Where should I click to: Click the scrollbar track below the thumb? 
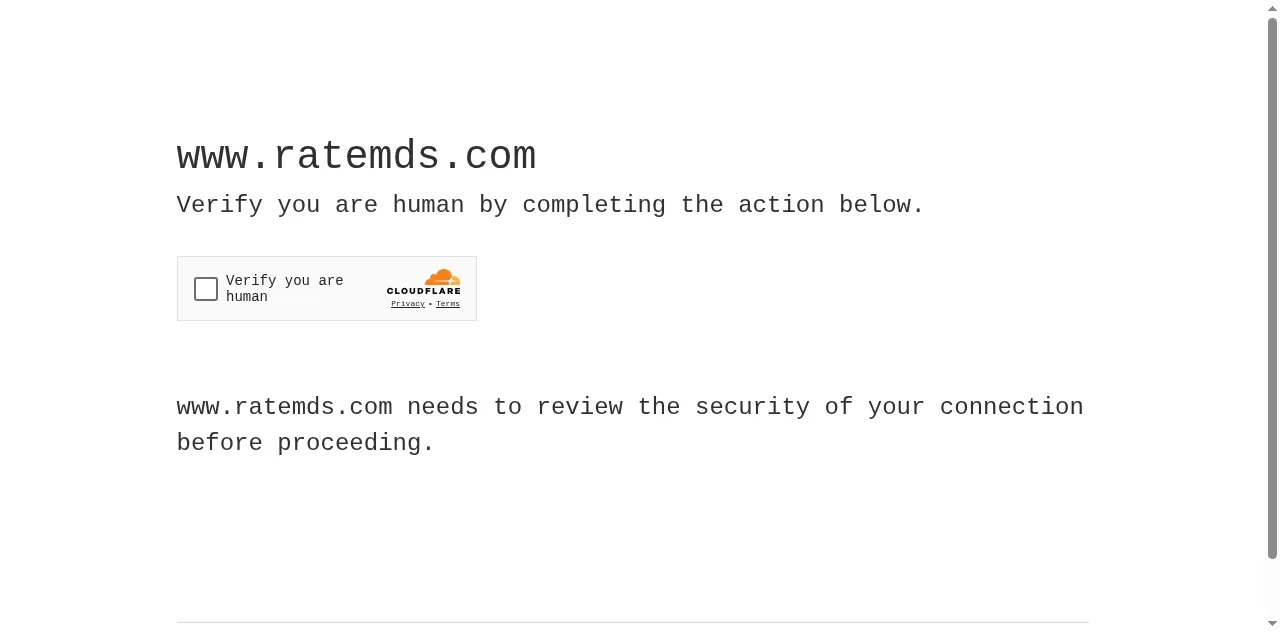pyautogui.click(x=1273, y=588)
